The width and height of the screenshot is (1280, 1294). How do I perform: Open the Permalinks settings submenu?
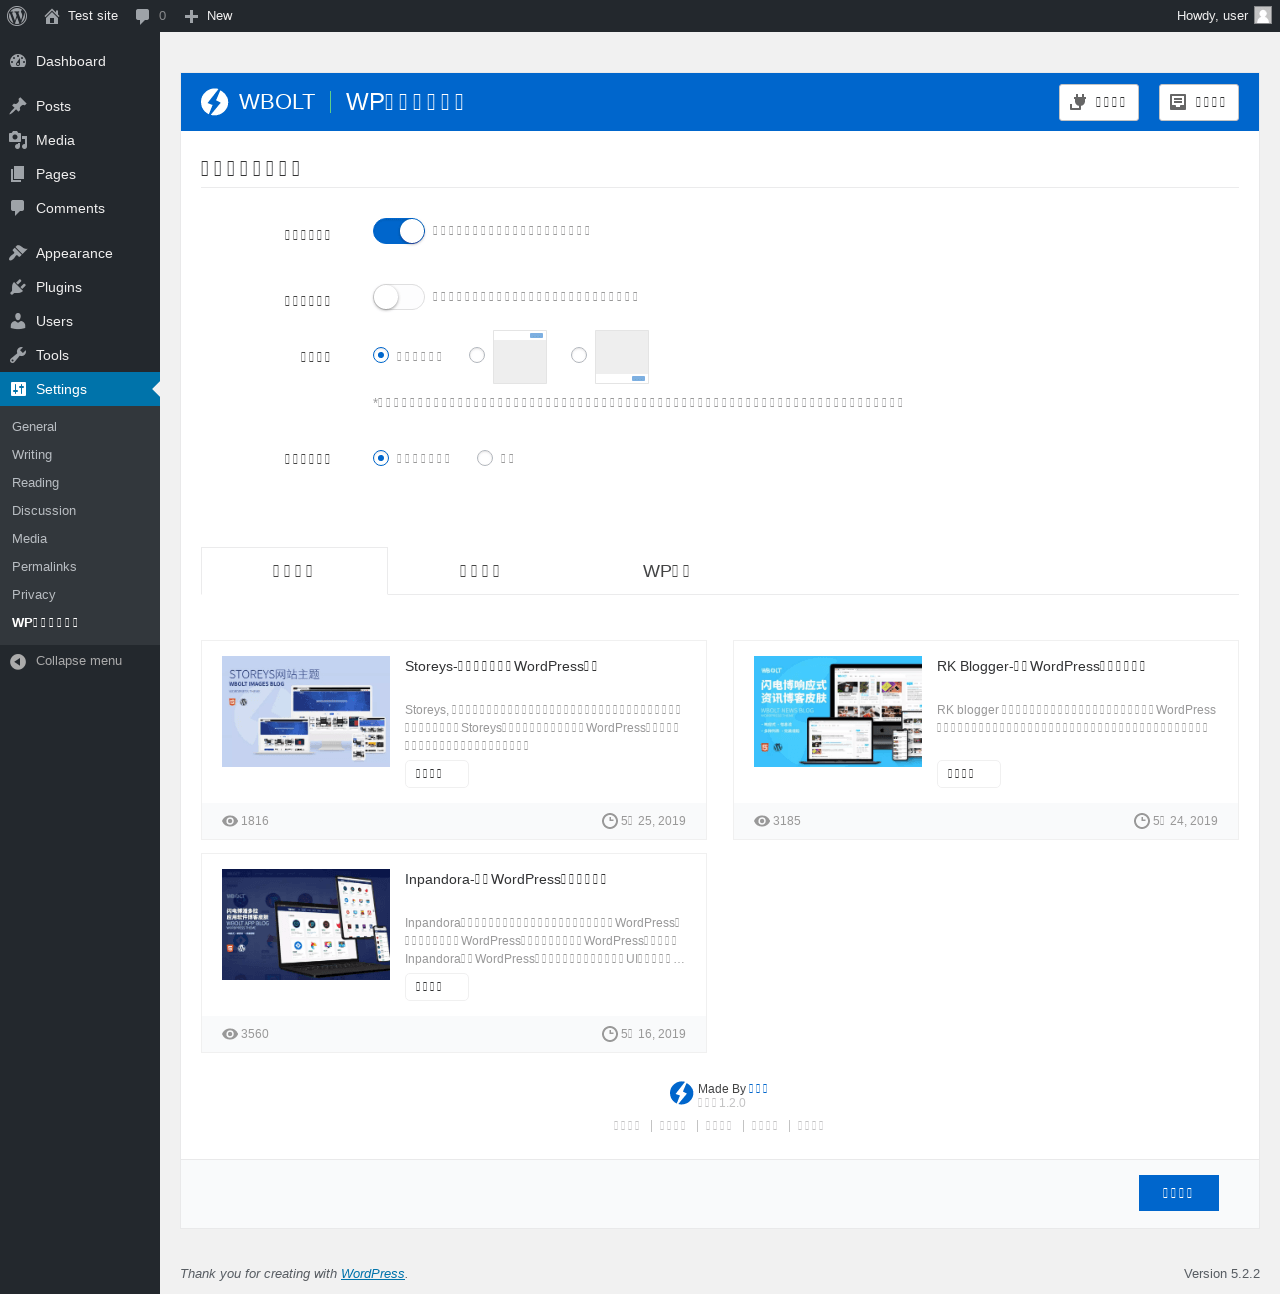click(x=80, y=566)
